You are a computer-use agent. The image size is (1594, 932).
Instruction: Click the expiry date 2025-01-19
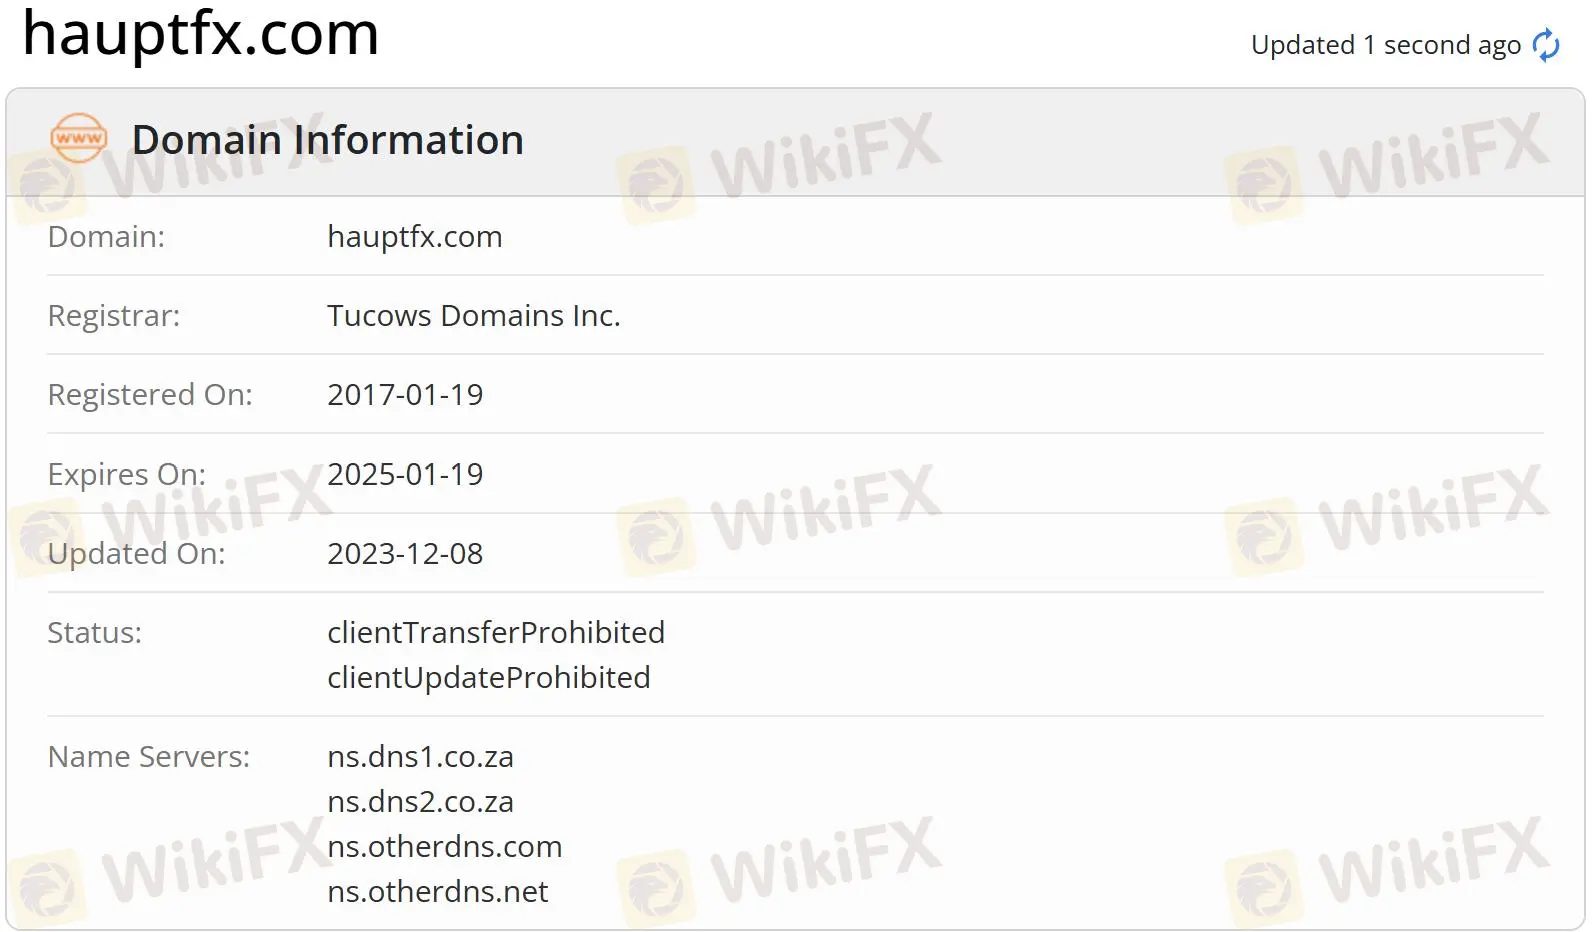[404, 474]
